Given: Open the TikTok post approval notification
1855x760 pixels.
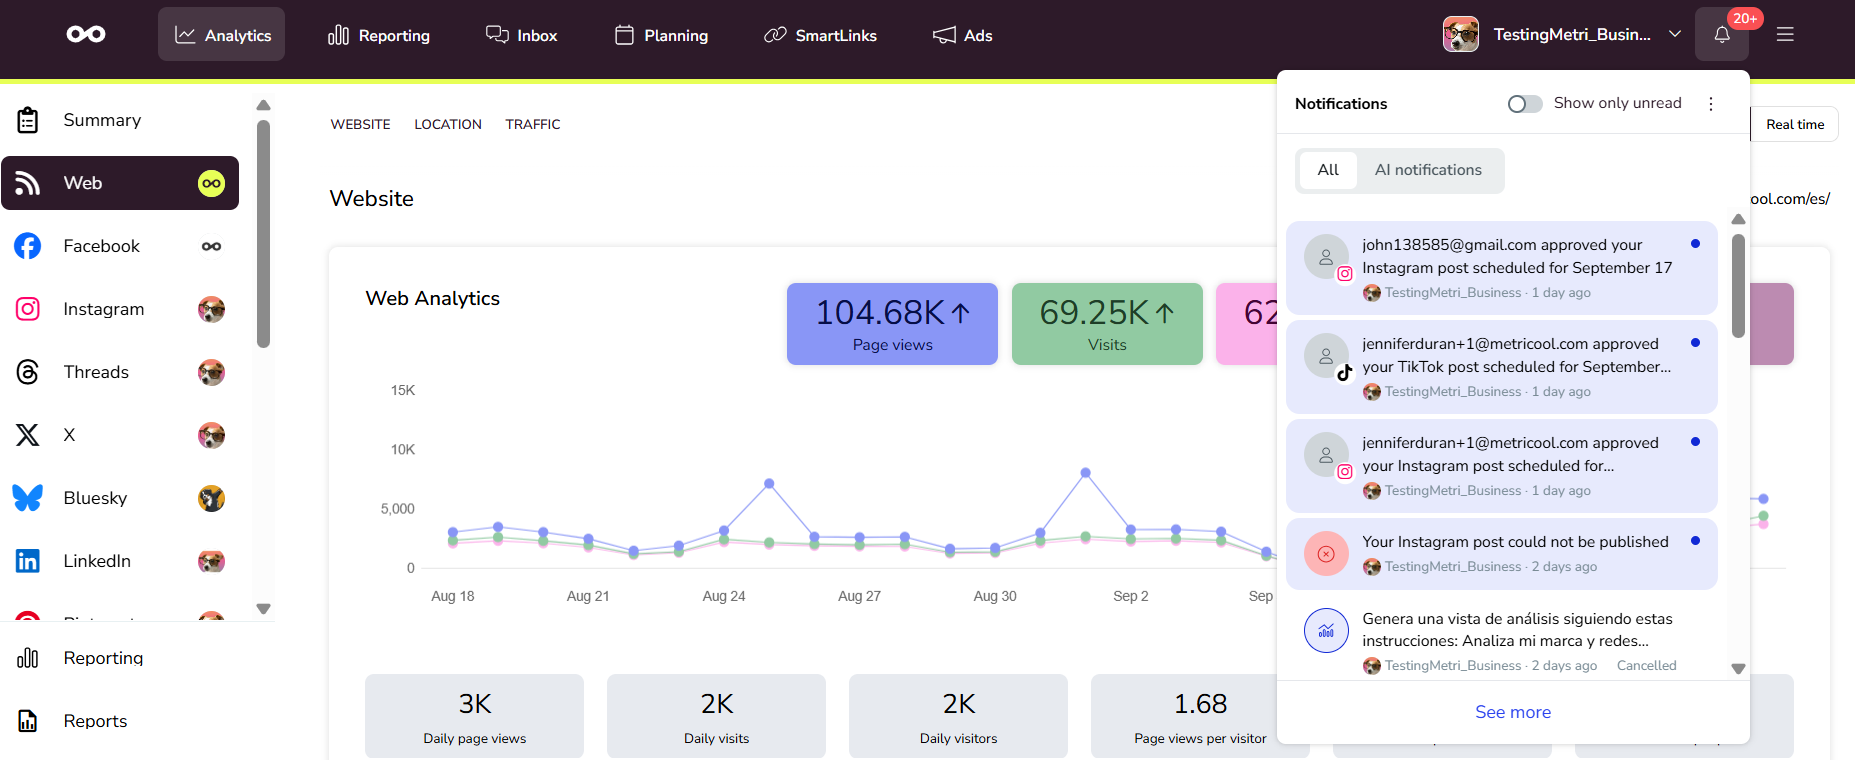Looking at the screenshot, I should (x=1502, y=367).
